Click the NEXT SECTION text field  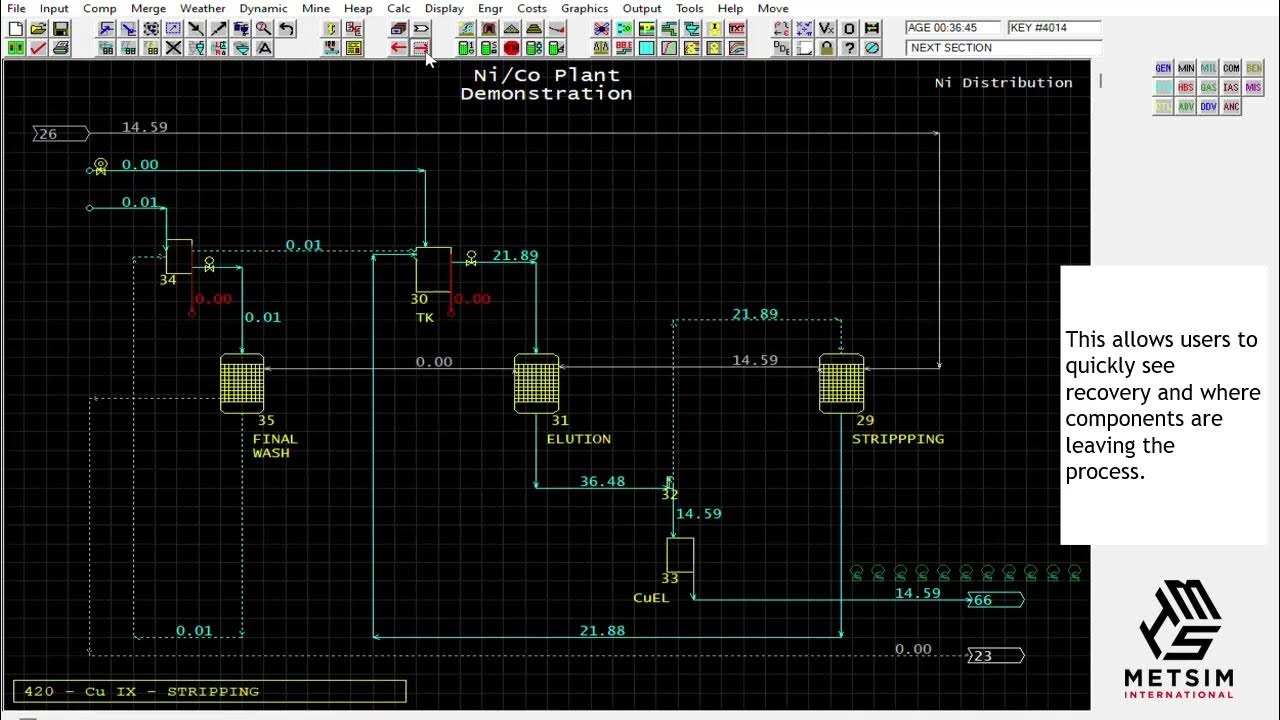pyautogui.click(x=1003, y=48)
